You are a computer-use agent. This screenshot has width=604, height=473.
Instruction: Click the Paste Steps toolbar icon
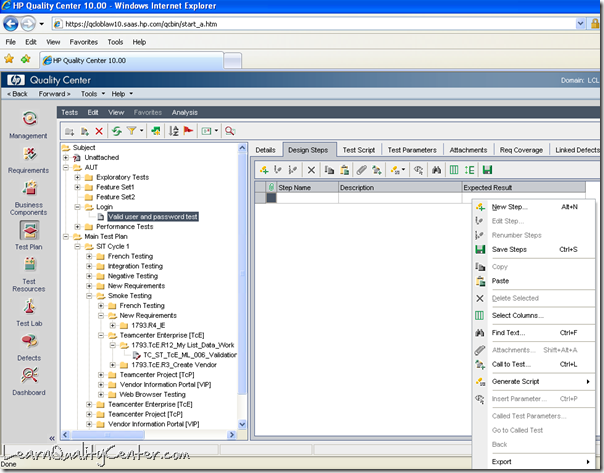point(345,170)
